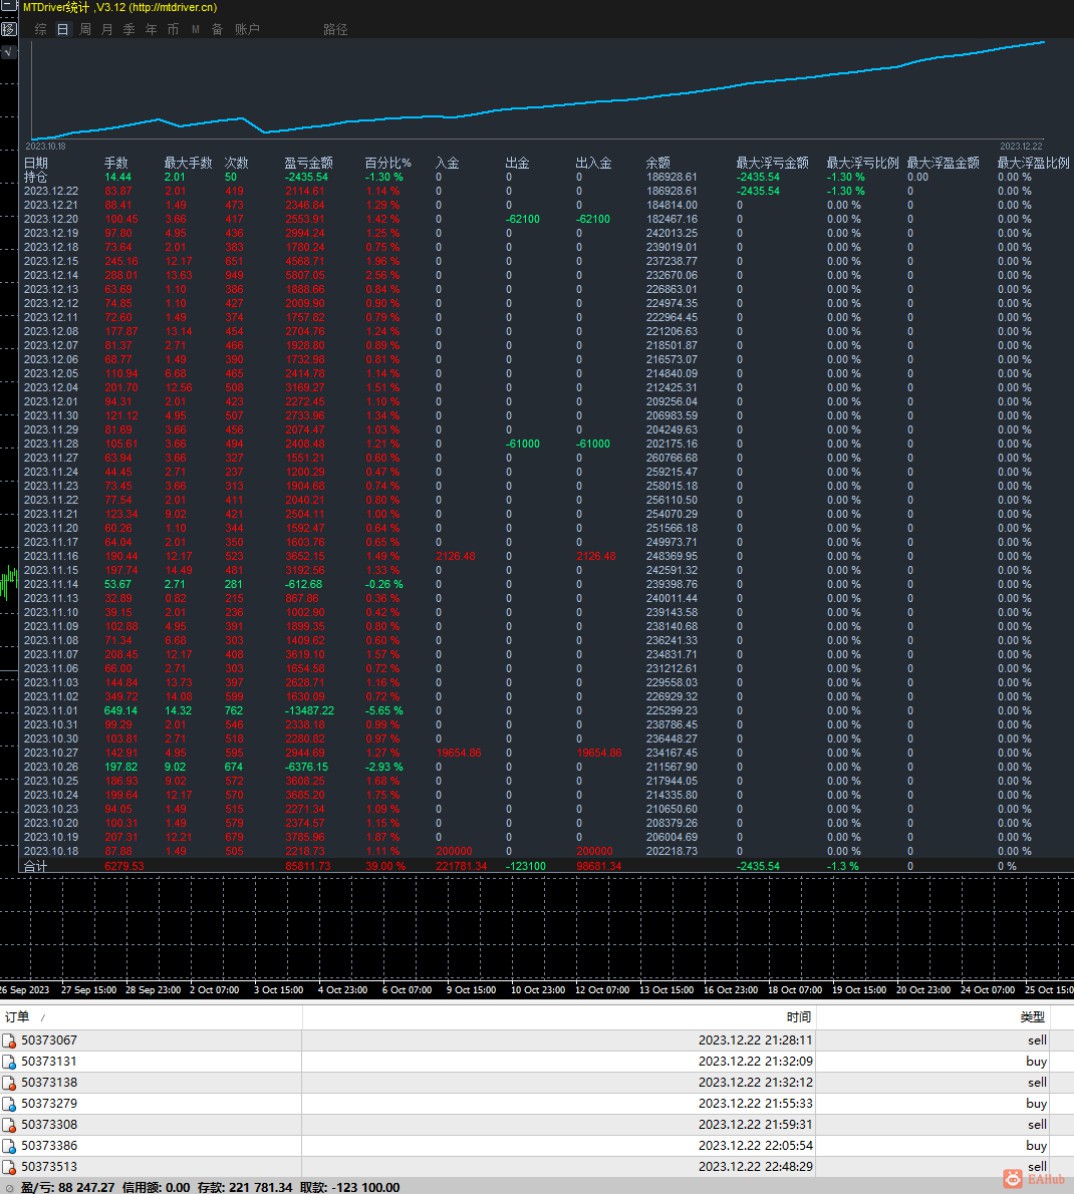Screen dimensions: 1074x1194
Task: Click the 路径 path button
Action: [335, 29]
